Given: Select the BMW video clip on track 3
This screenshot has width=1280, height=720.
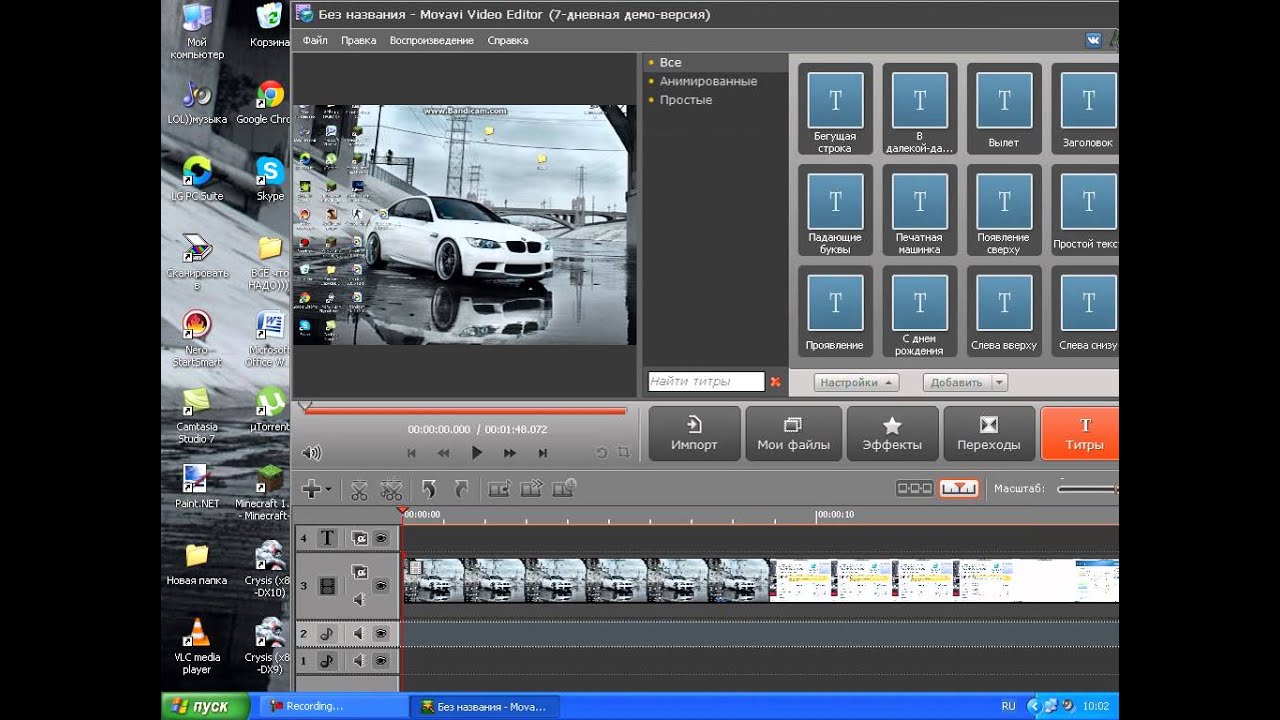Looking at the screenshot, I should (587, 581).
